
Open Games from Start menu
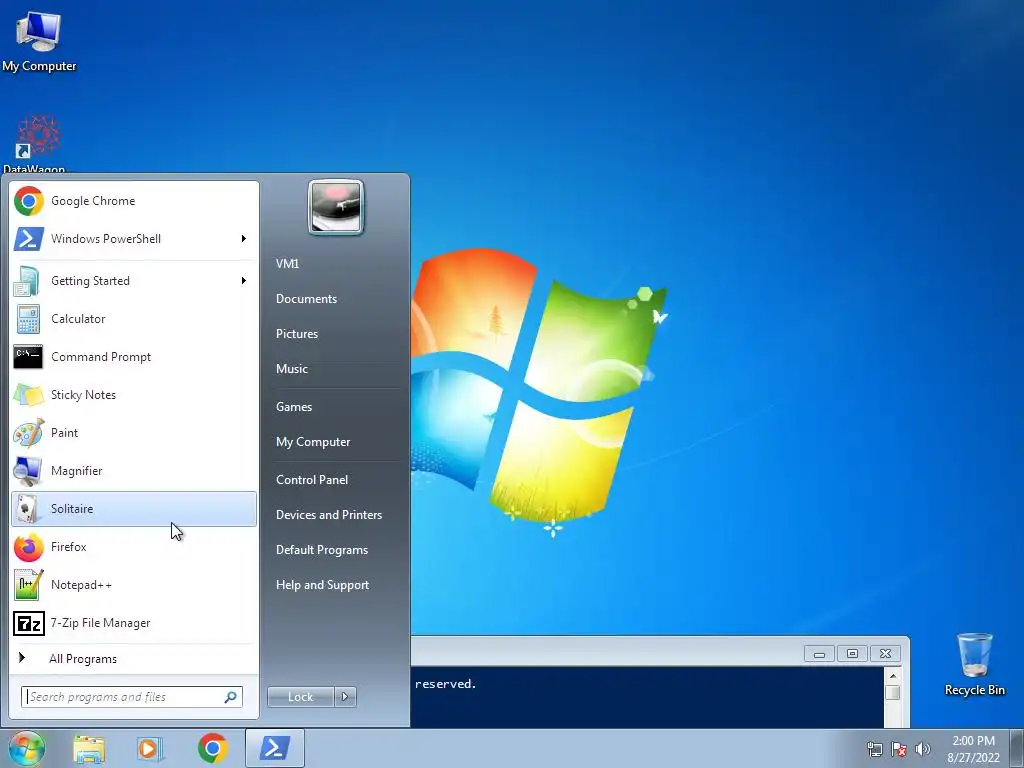pos(294,407)
